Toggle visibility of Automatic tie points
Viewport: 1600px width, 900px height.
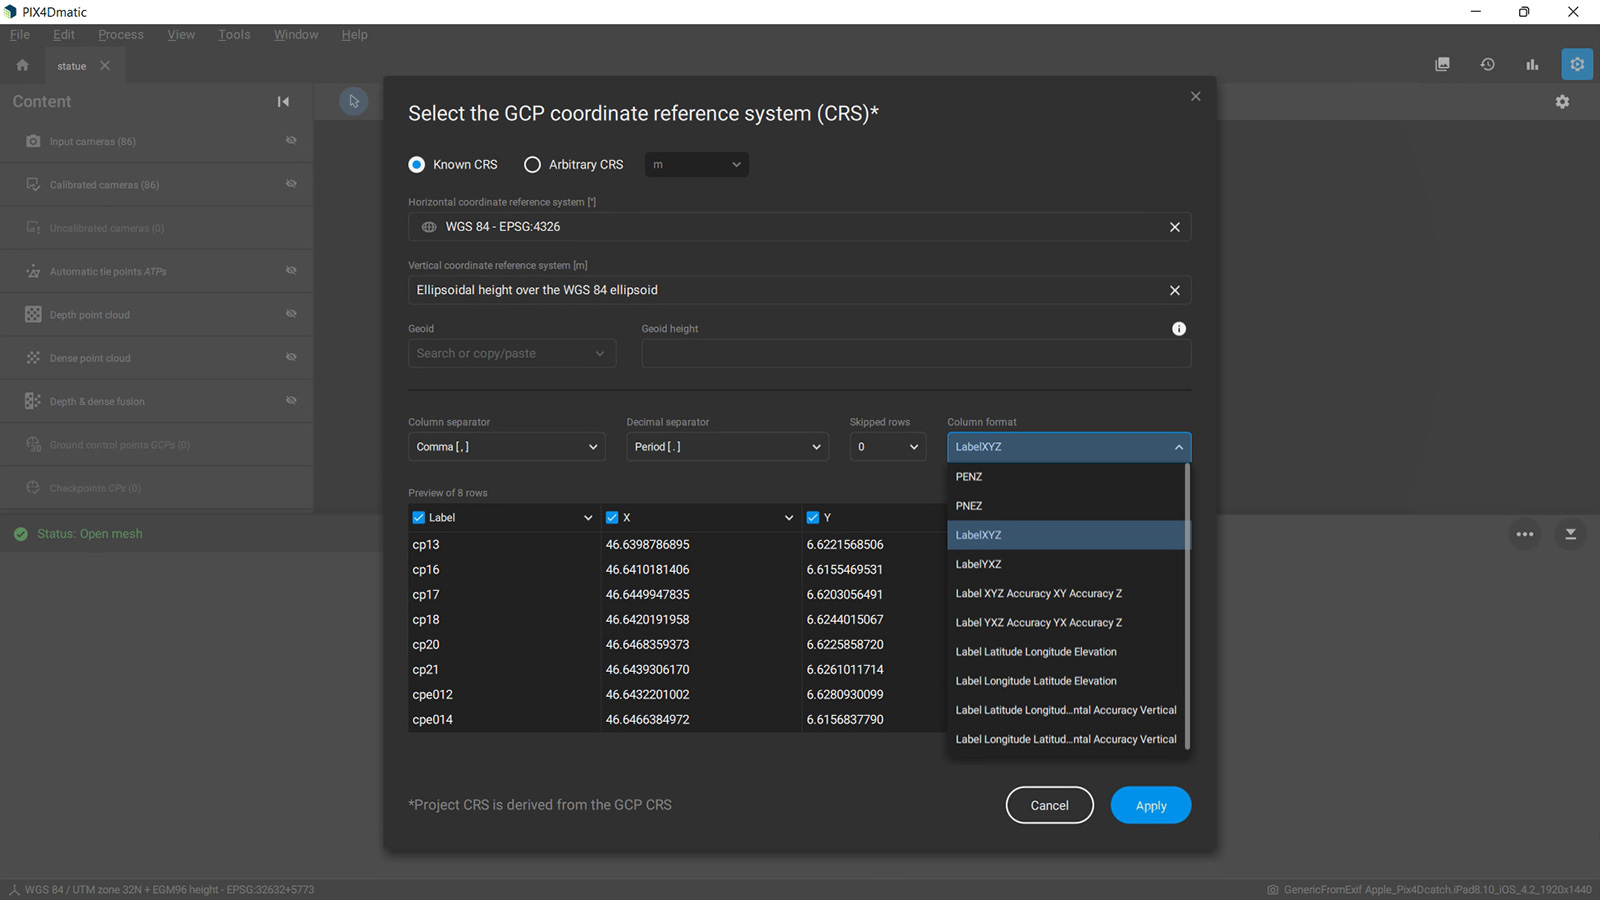pos(291,270)
